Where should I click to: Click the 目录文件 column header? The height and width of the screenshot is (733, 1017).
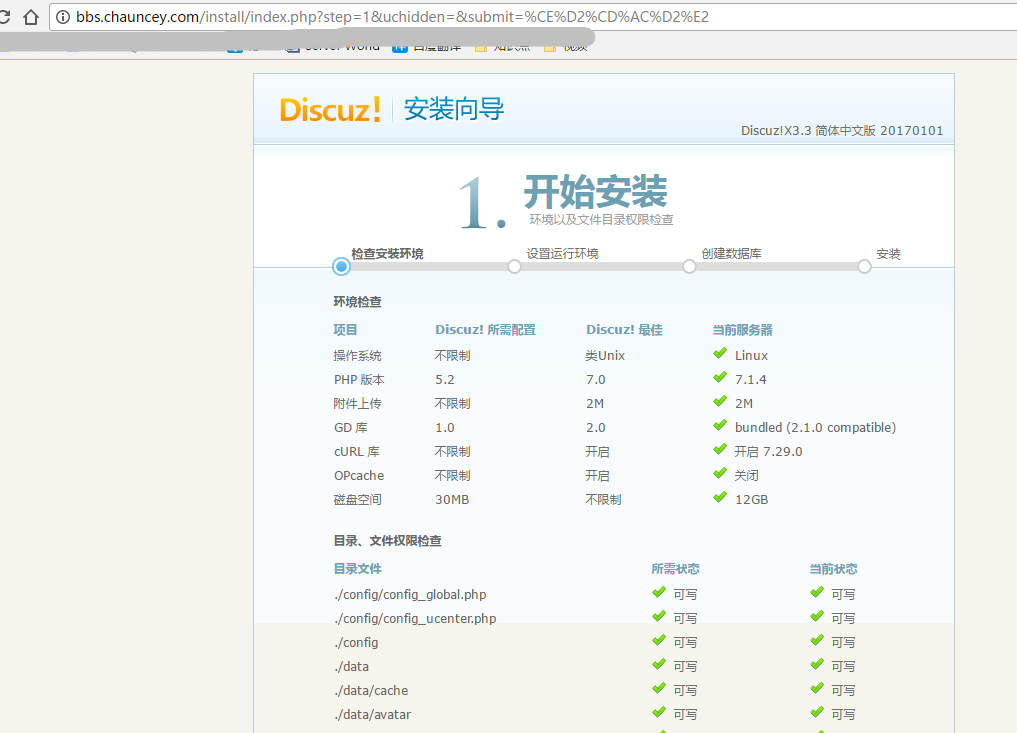(357, 569)
